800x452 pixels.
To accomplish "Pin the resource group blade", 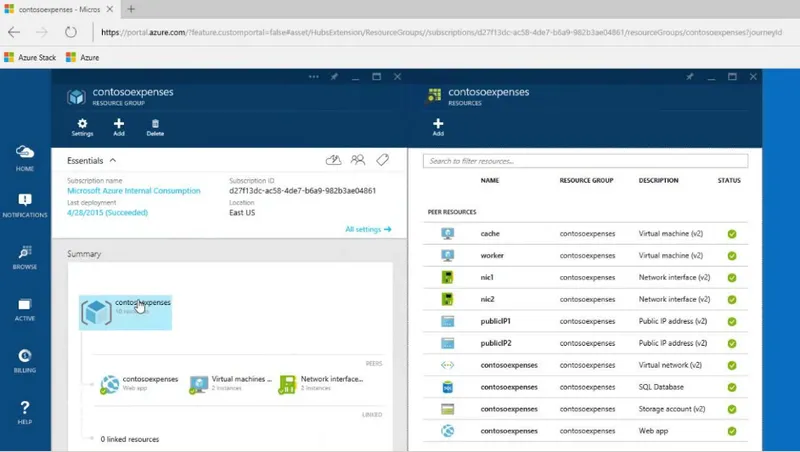I will click(x=334, y=77).
